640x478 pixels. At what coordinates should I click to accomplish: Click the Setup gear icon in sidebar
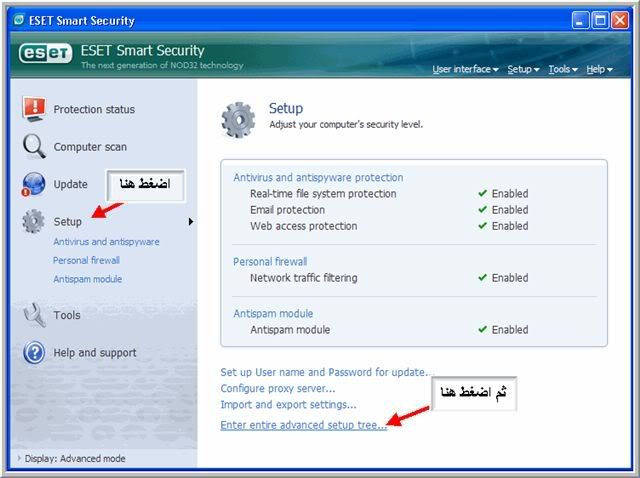click(33, 221)
